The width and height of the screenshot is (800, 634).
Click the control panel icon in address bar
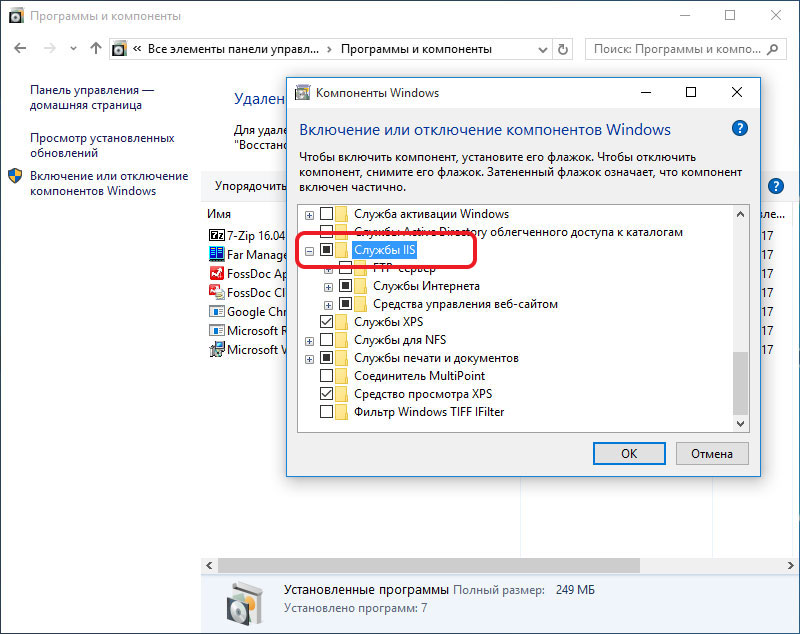119,49
